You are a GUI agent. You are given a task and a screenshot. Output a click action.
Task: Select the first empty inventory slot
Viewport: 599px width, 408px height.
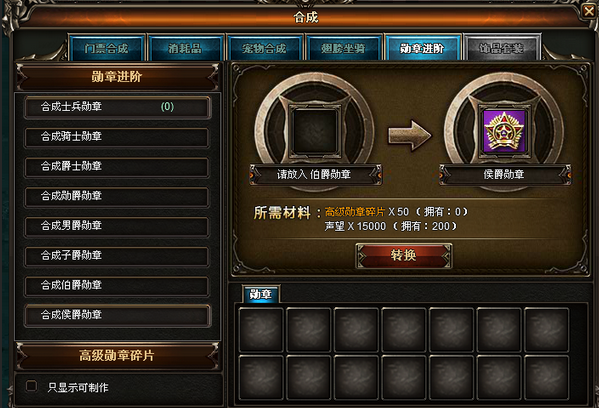[261, 330]
